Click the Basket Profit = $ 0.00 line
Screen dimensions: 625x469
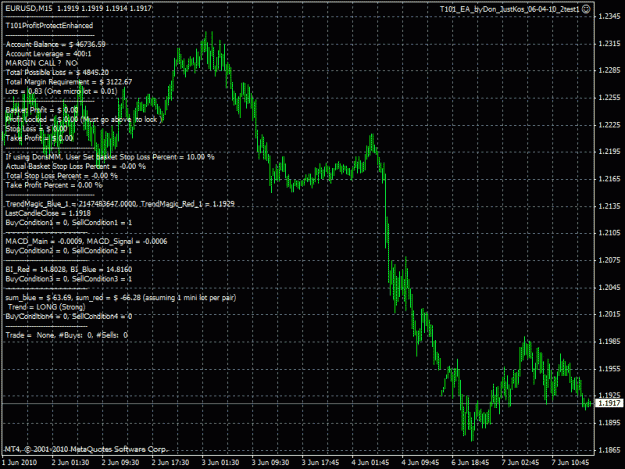(x=42, y=110)
